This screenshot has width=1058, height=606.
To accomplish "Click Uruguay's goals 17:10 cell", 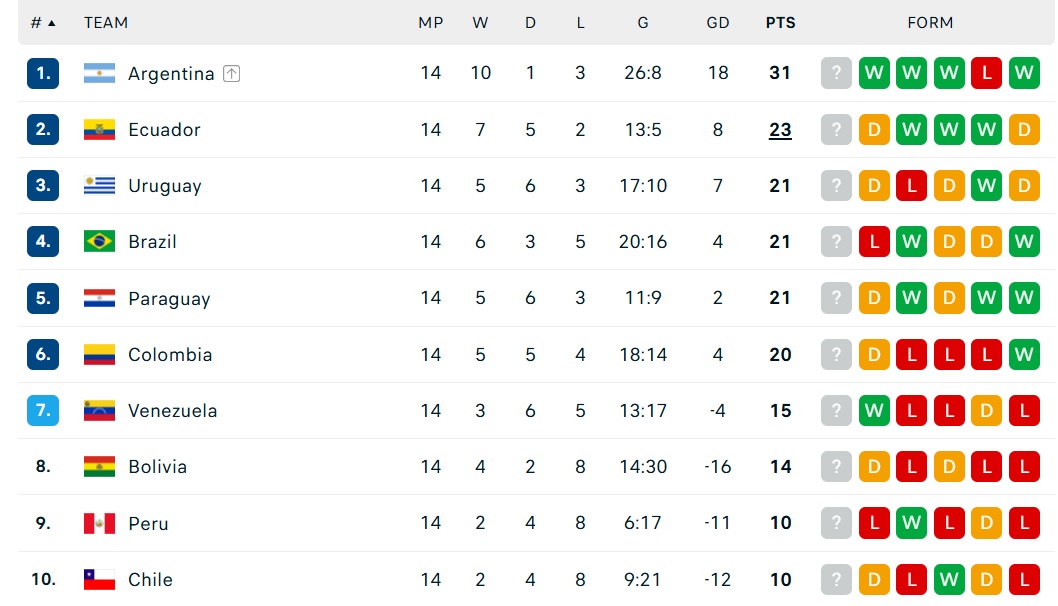I will 643,186.
